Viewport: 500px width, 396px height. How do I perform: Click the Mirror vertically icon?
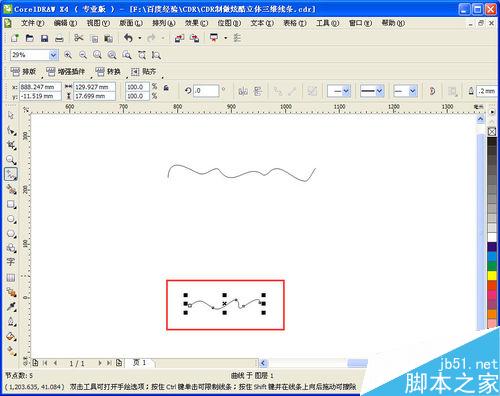258,91
